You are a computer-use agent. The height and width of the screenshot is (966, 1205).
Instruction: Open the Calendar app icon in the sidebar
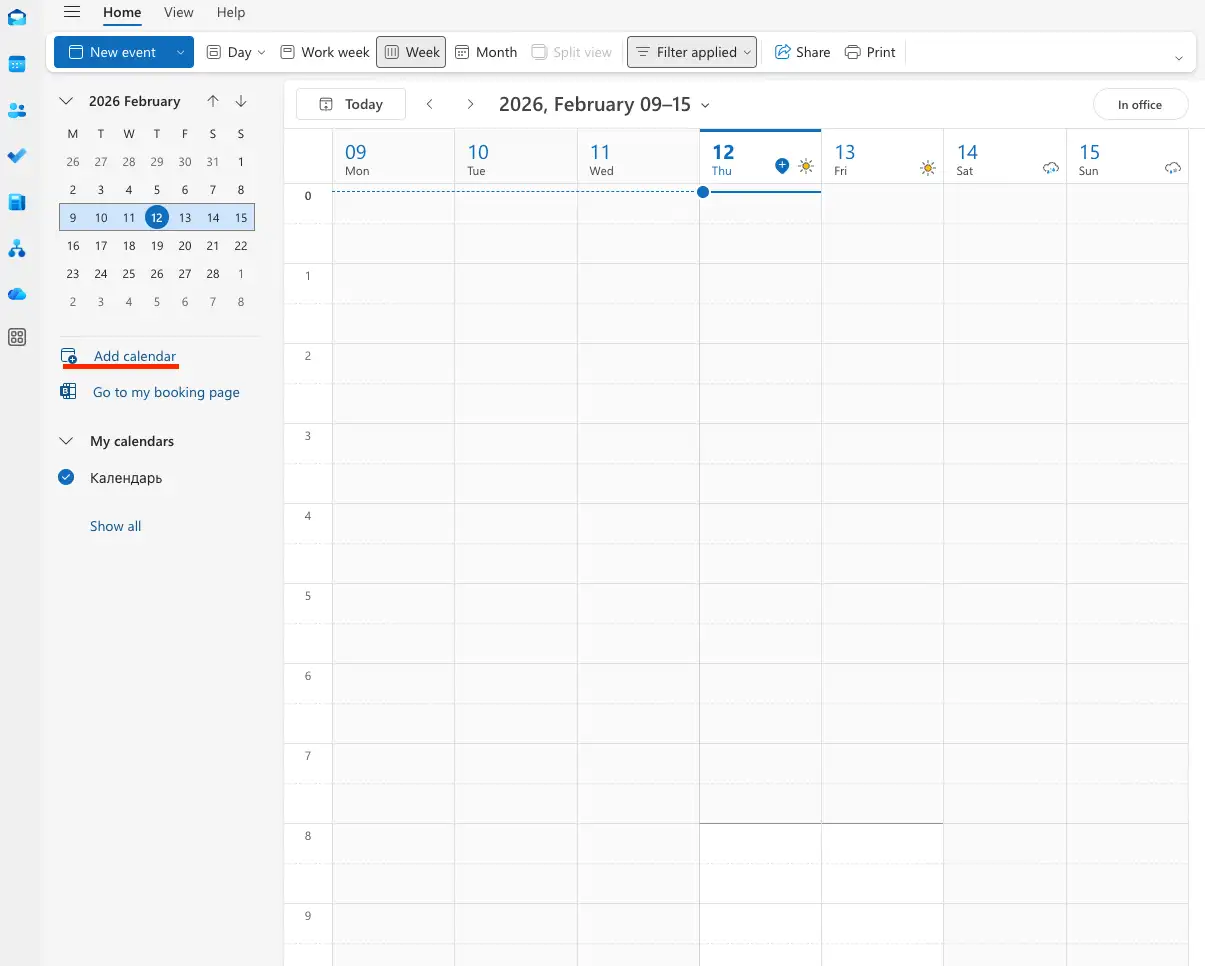[x=17, y=64]
